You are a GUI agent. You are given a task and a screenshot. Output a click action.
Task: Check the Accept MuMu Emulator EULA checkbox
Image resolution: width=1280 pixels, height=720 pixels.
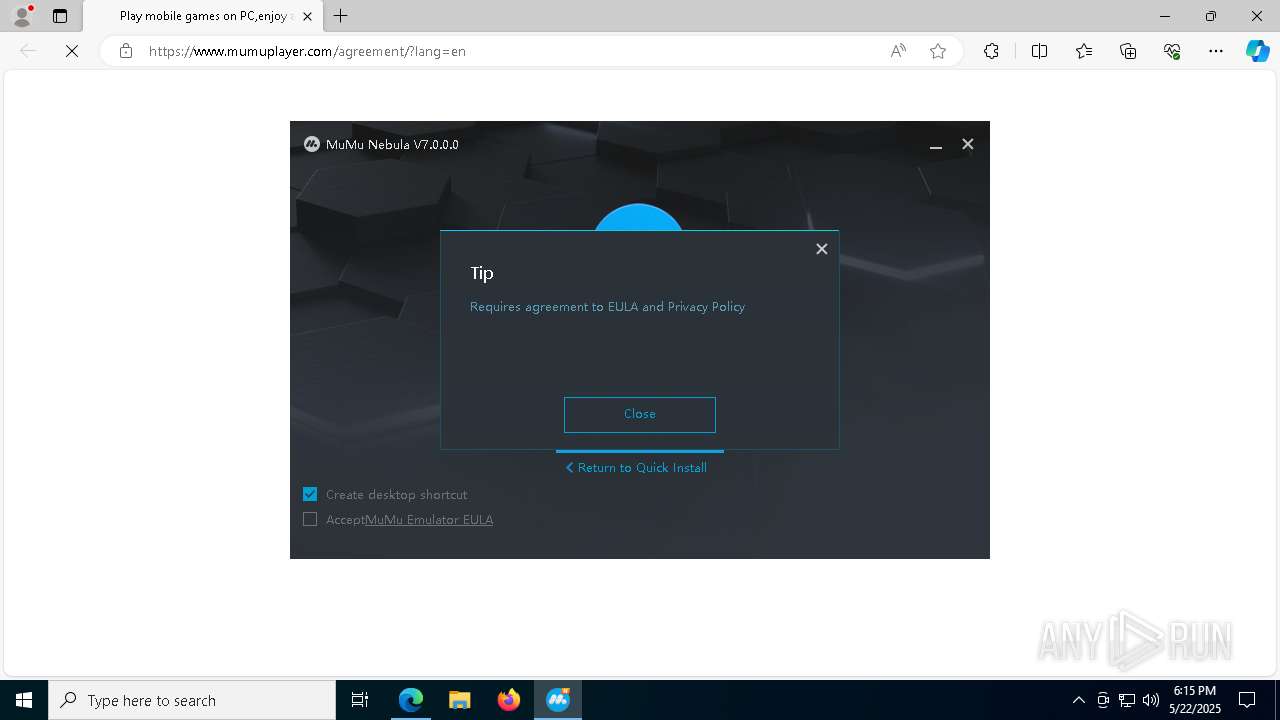(310, 519)
